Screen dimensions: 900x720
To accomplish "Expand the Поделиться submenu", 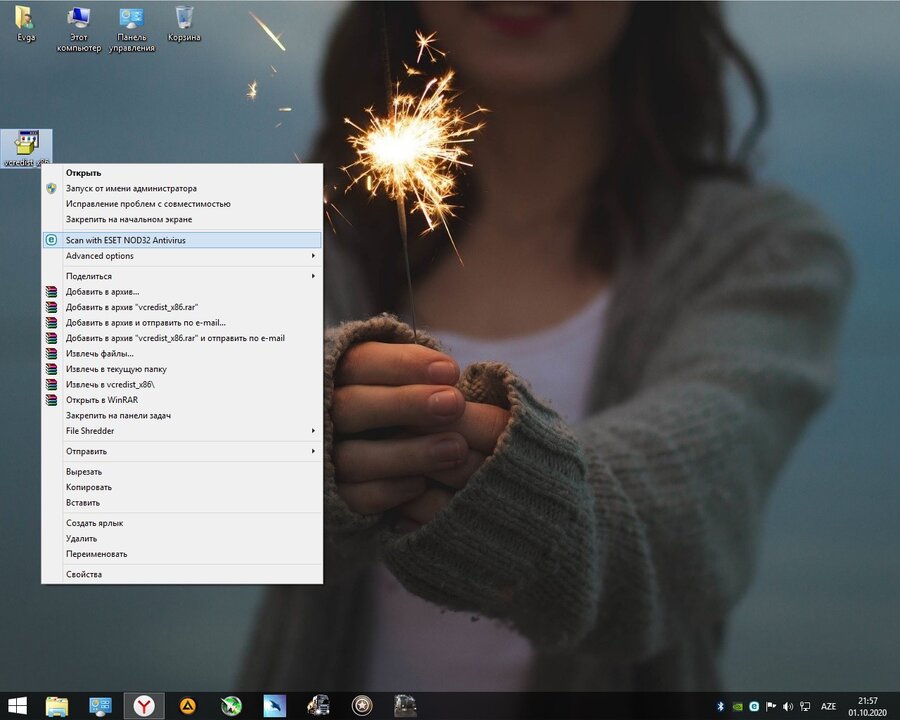I will 89,276.
